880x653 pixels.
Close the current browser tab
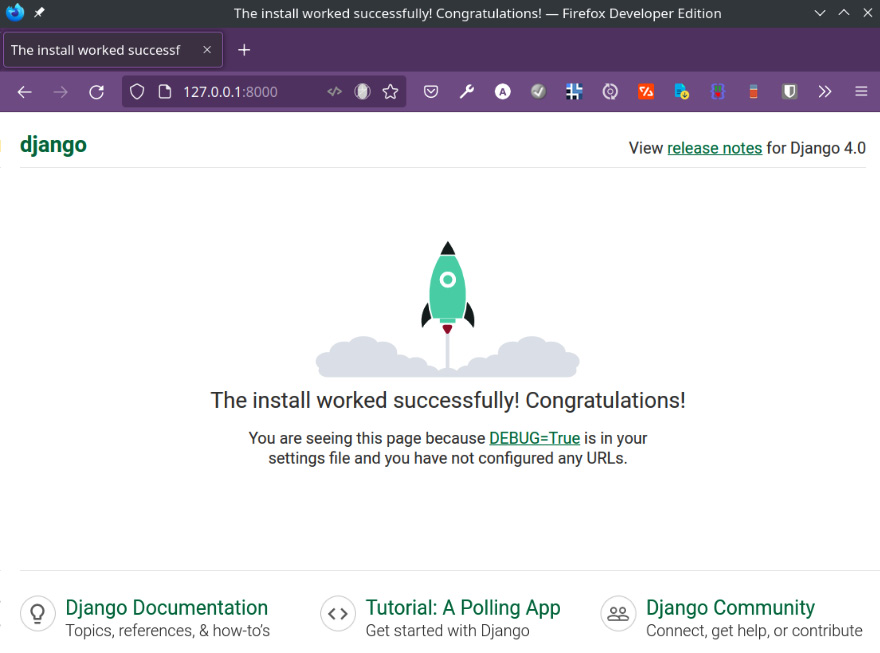click(207, 50)
